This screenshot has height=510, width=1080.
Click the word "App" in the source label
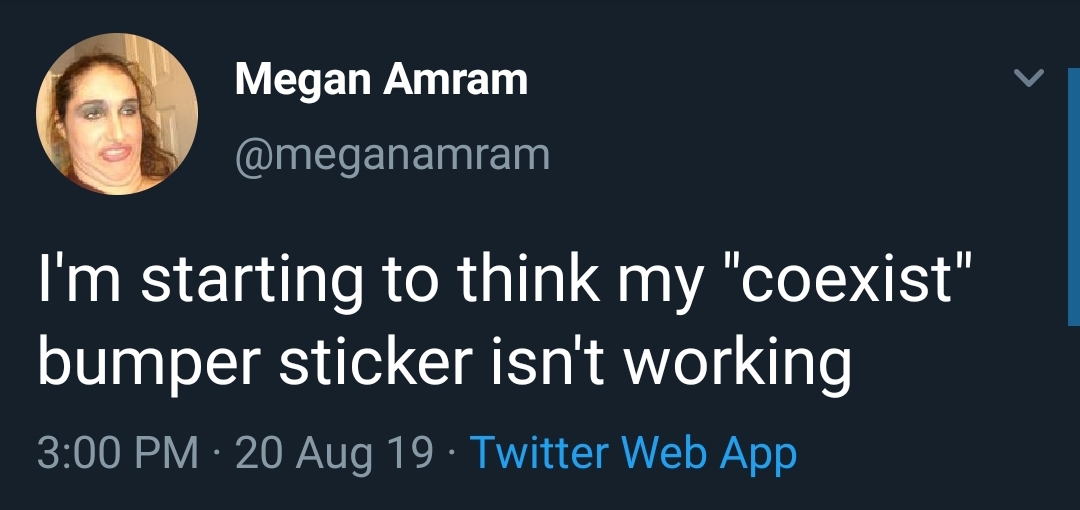(x=757, y=455)
